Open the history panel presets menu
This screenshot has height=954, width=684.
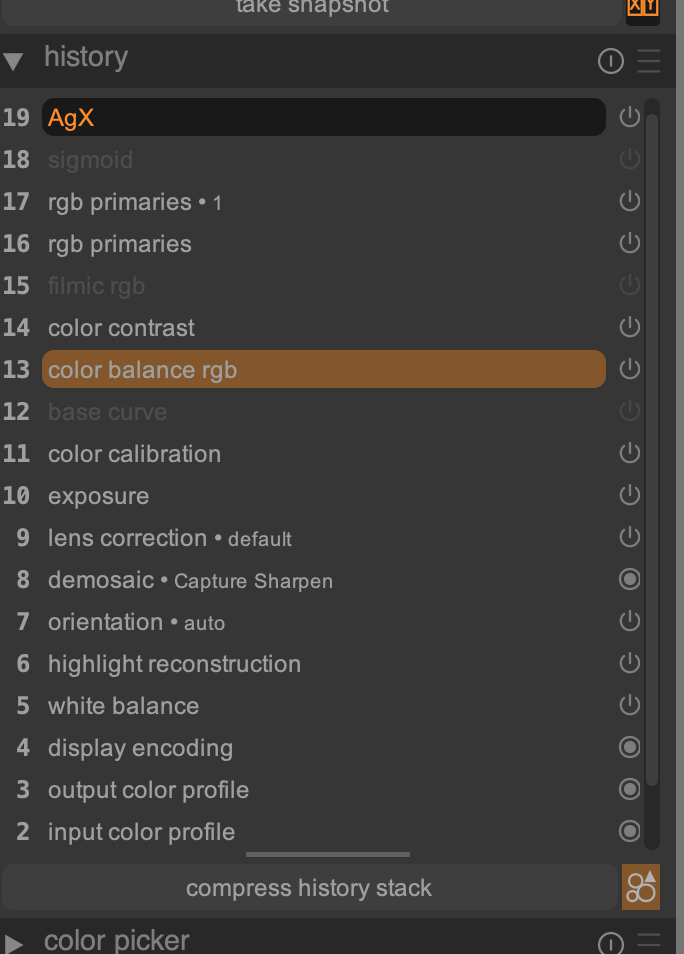click(649, 62)
